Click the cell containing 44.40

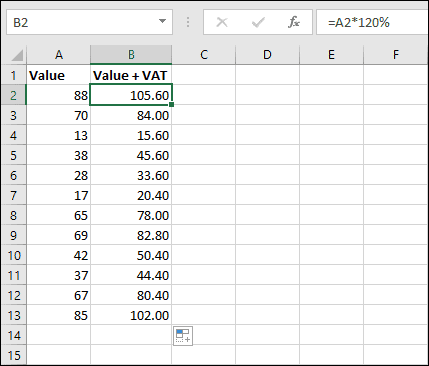coord(131,275)
